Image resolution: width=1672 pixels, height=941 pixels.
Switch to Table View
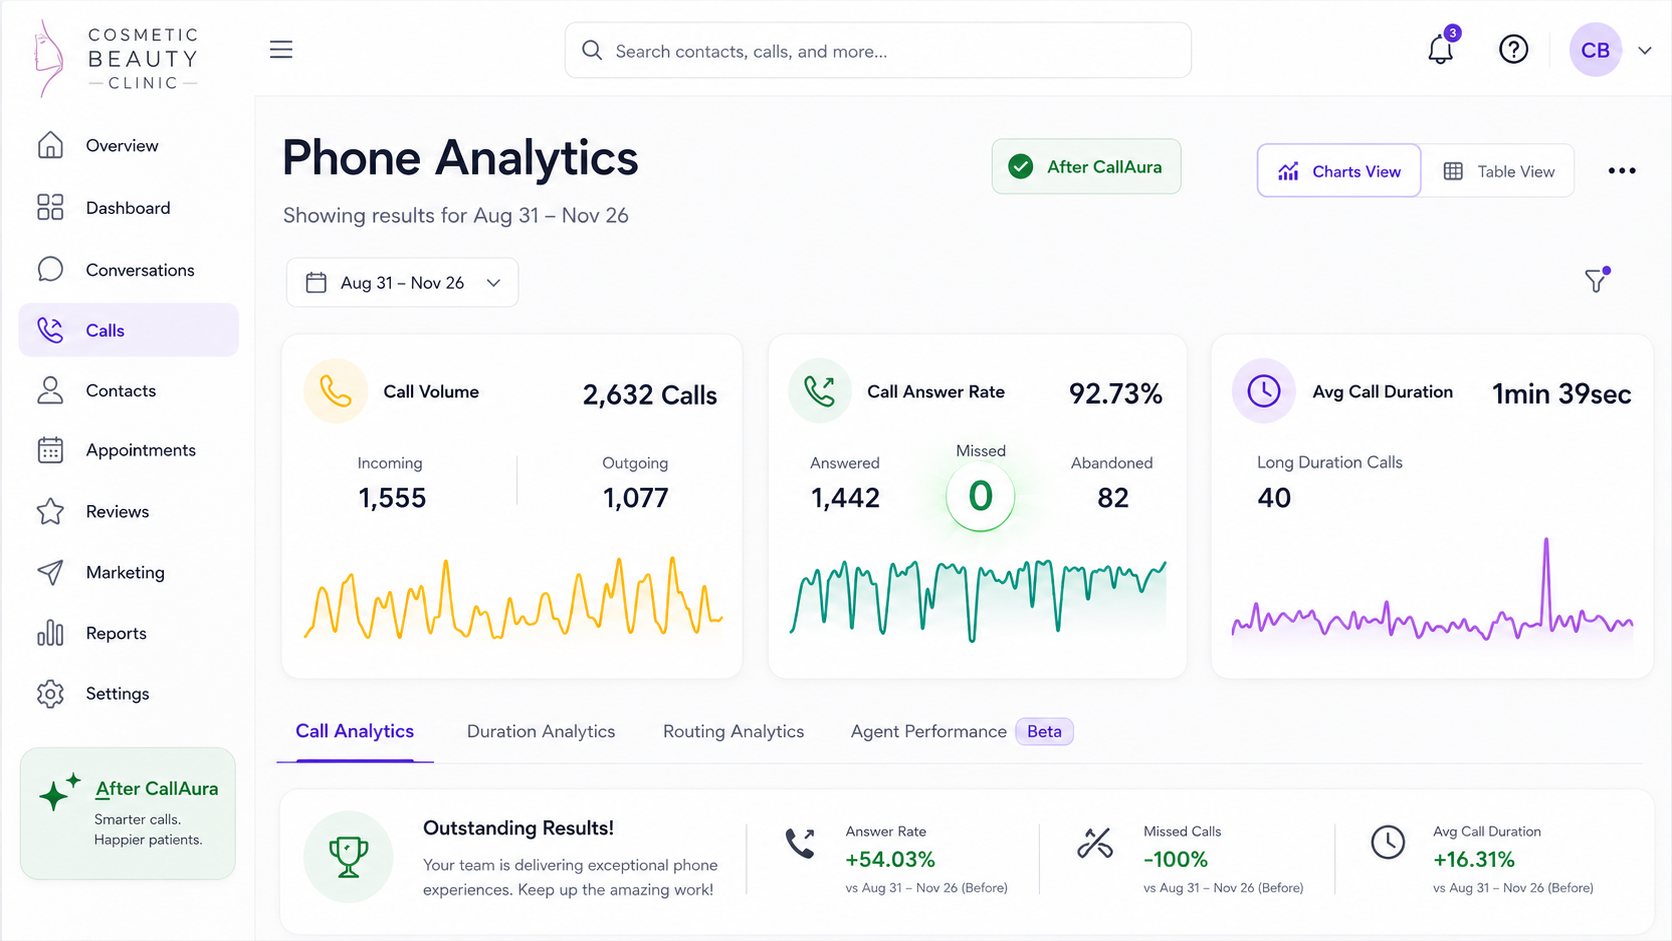coord(1498,171)
